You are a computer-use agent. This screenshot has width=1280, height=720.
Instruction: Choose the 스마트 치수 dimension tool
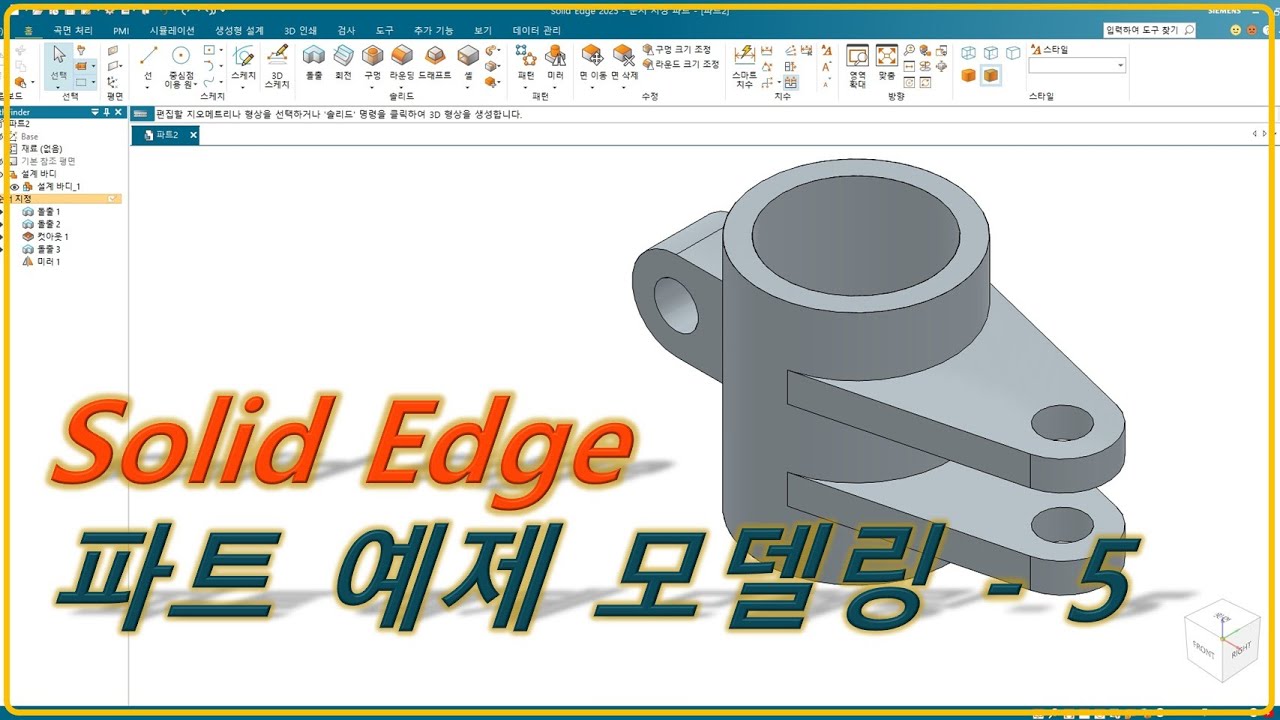click(x=744, y=66)
